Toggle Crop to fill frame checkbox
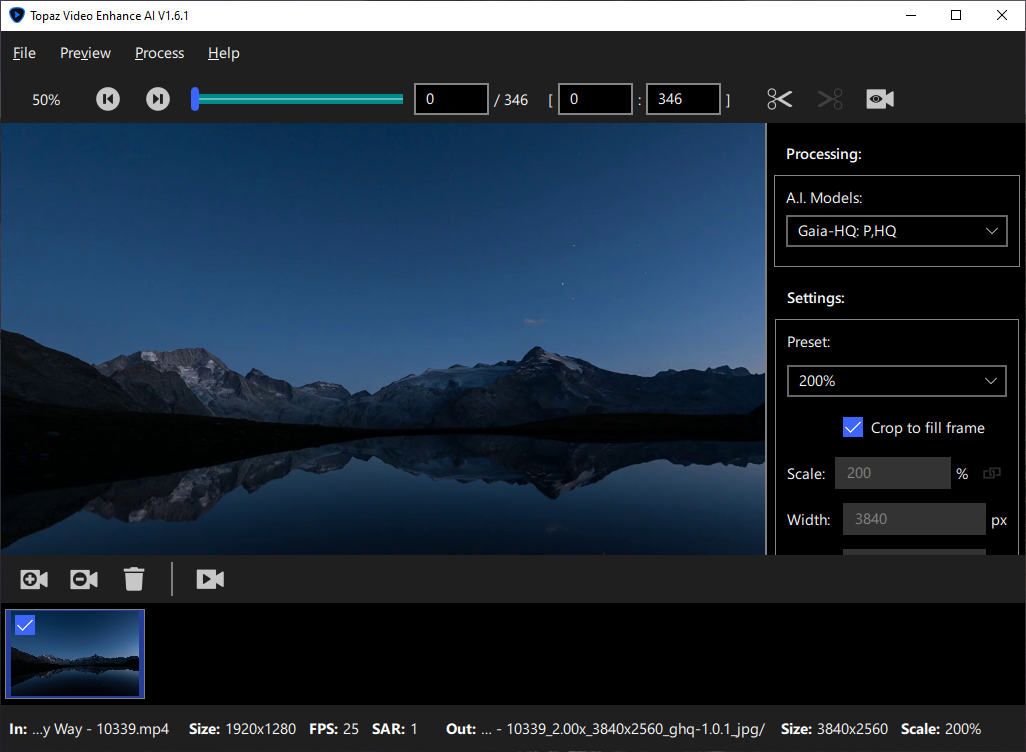The width and height of the screenshot is (1026, 752). coord(853,427)
